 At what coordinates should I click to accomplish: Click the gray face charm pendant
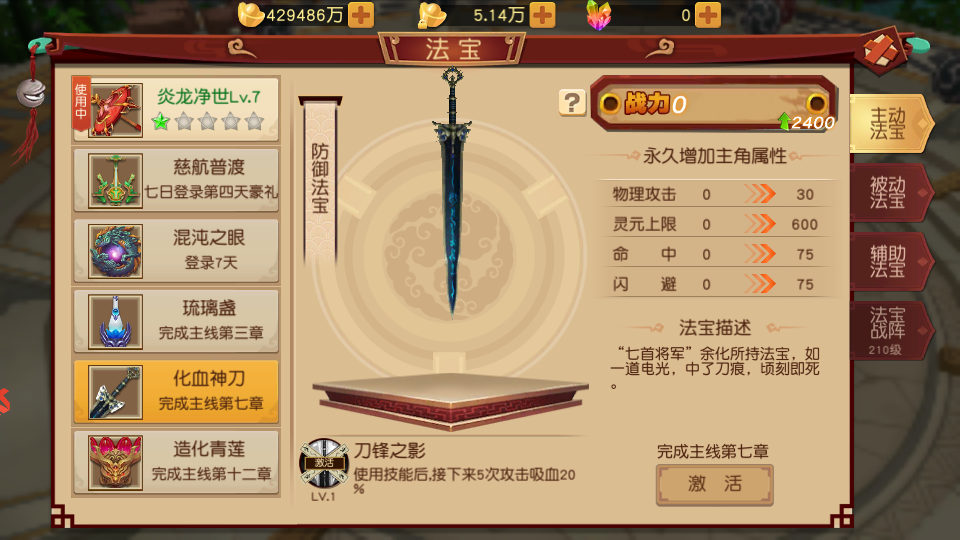[31, 94]
